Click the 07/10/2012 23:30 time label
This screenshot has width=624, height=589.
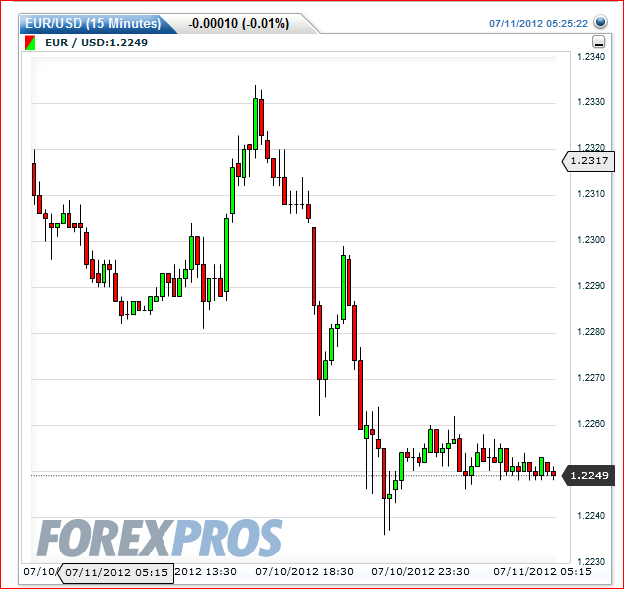(x=420, y=572)
